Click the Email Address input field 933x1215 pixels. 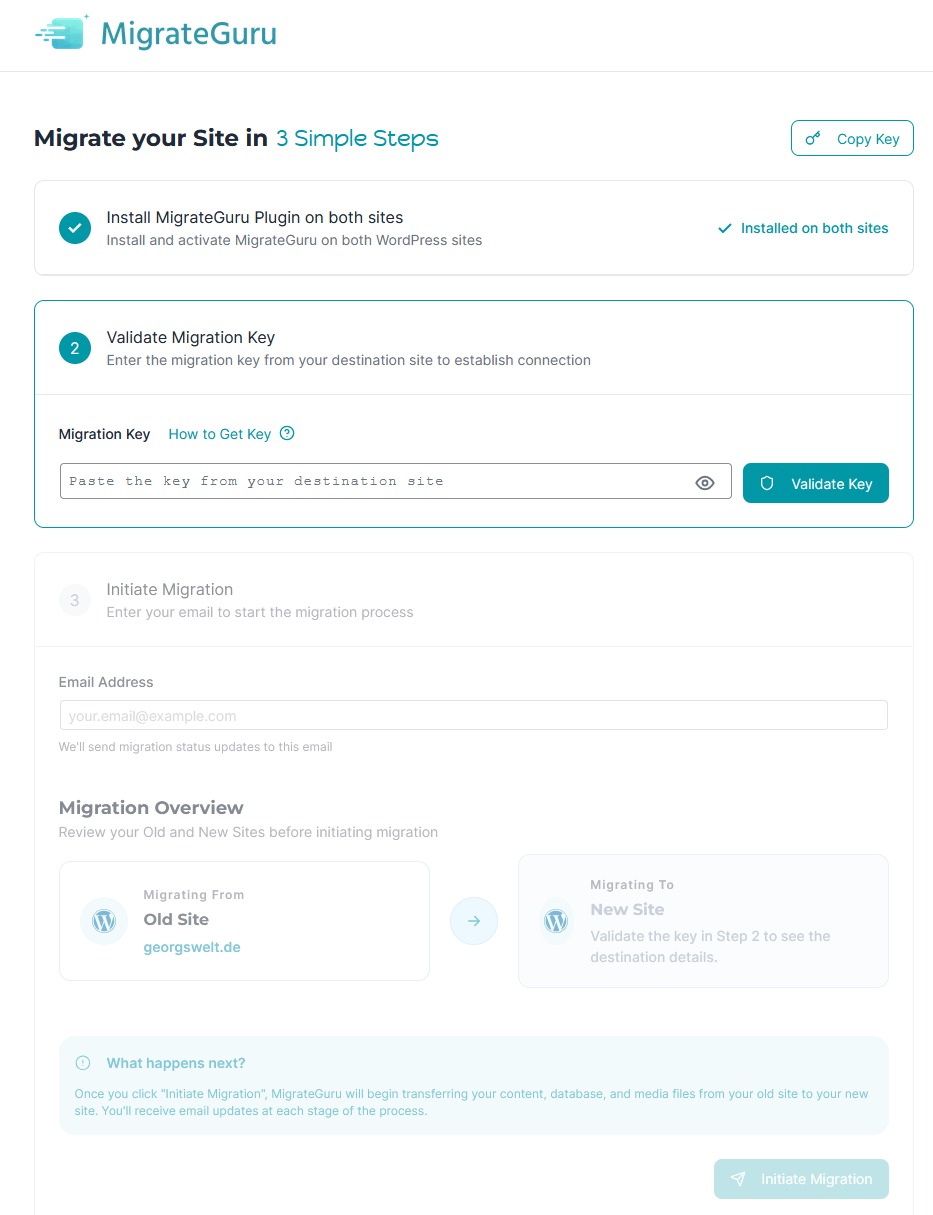[x=473, y=716]
